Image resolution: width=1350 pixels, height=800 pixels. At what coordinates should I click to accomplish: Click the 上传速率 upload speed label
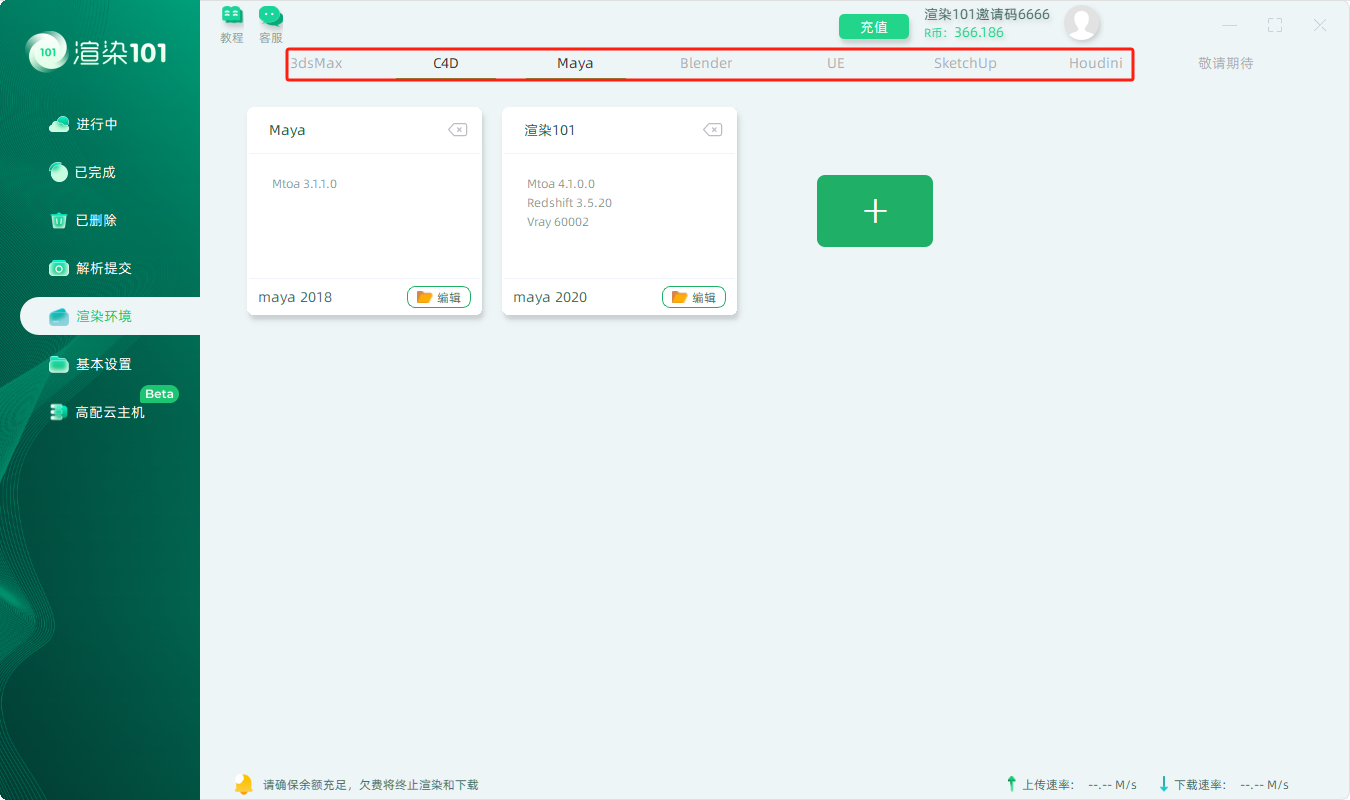coord(1049,785)
